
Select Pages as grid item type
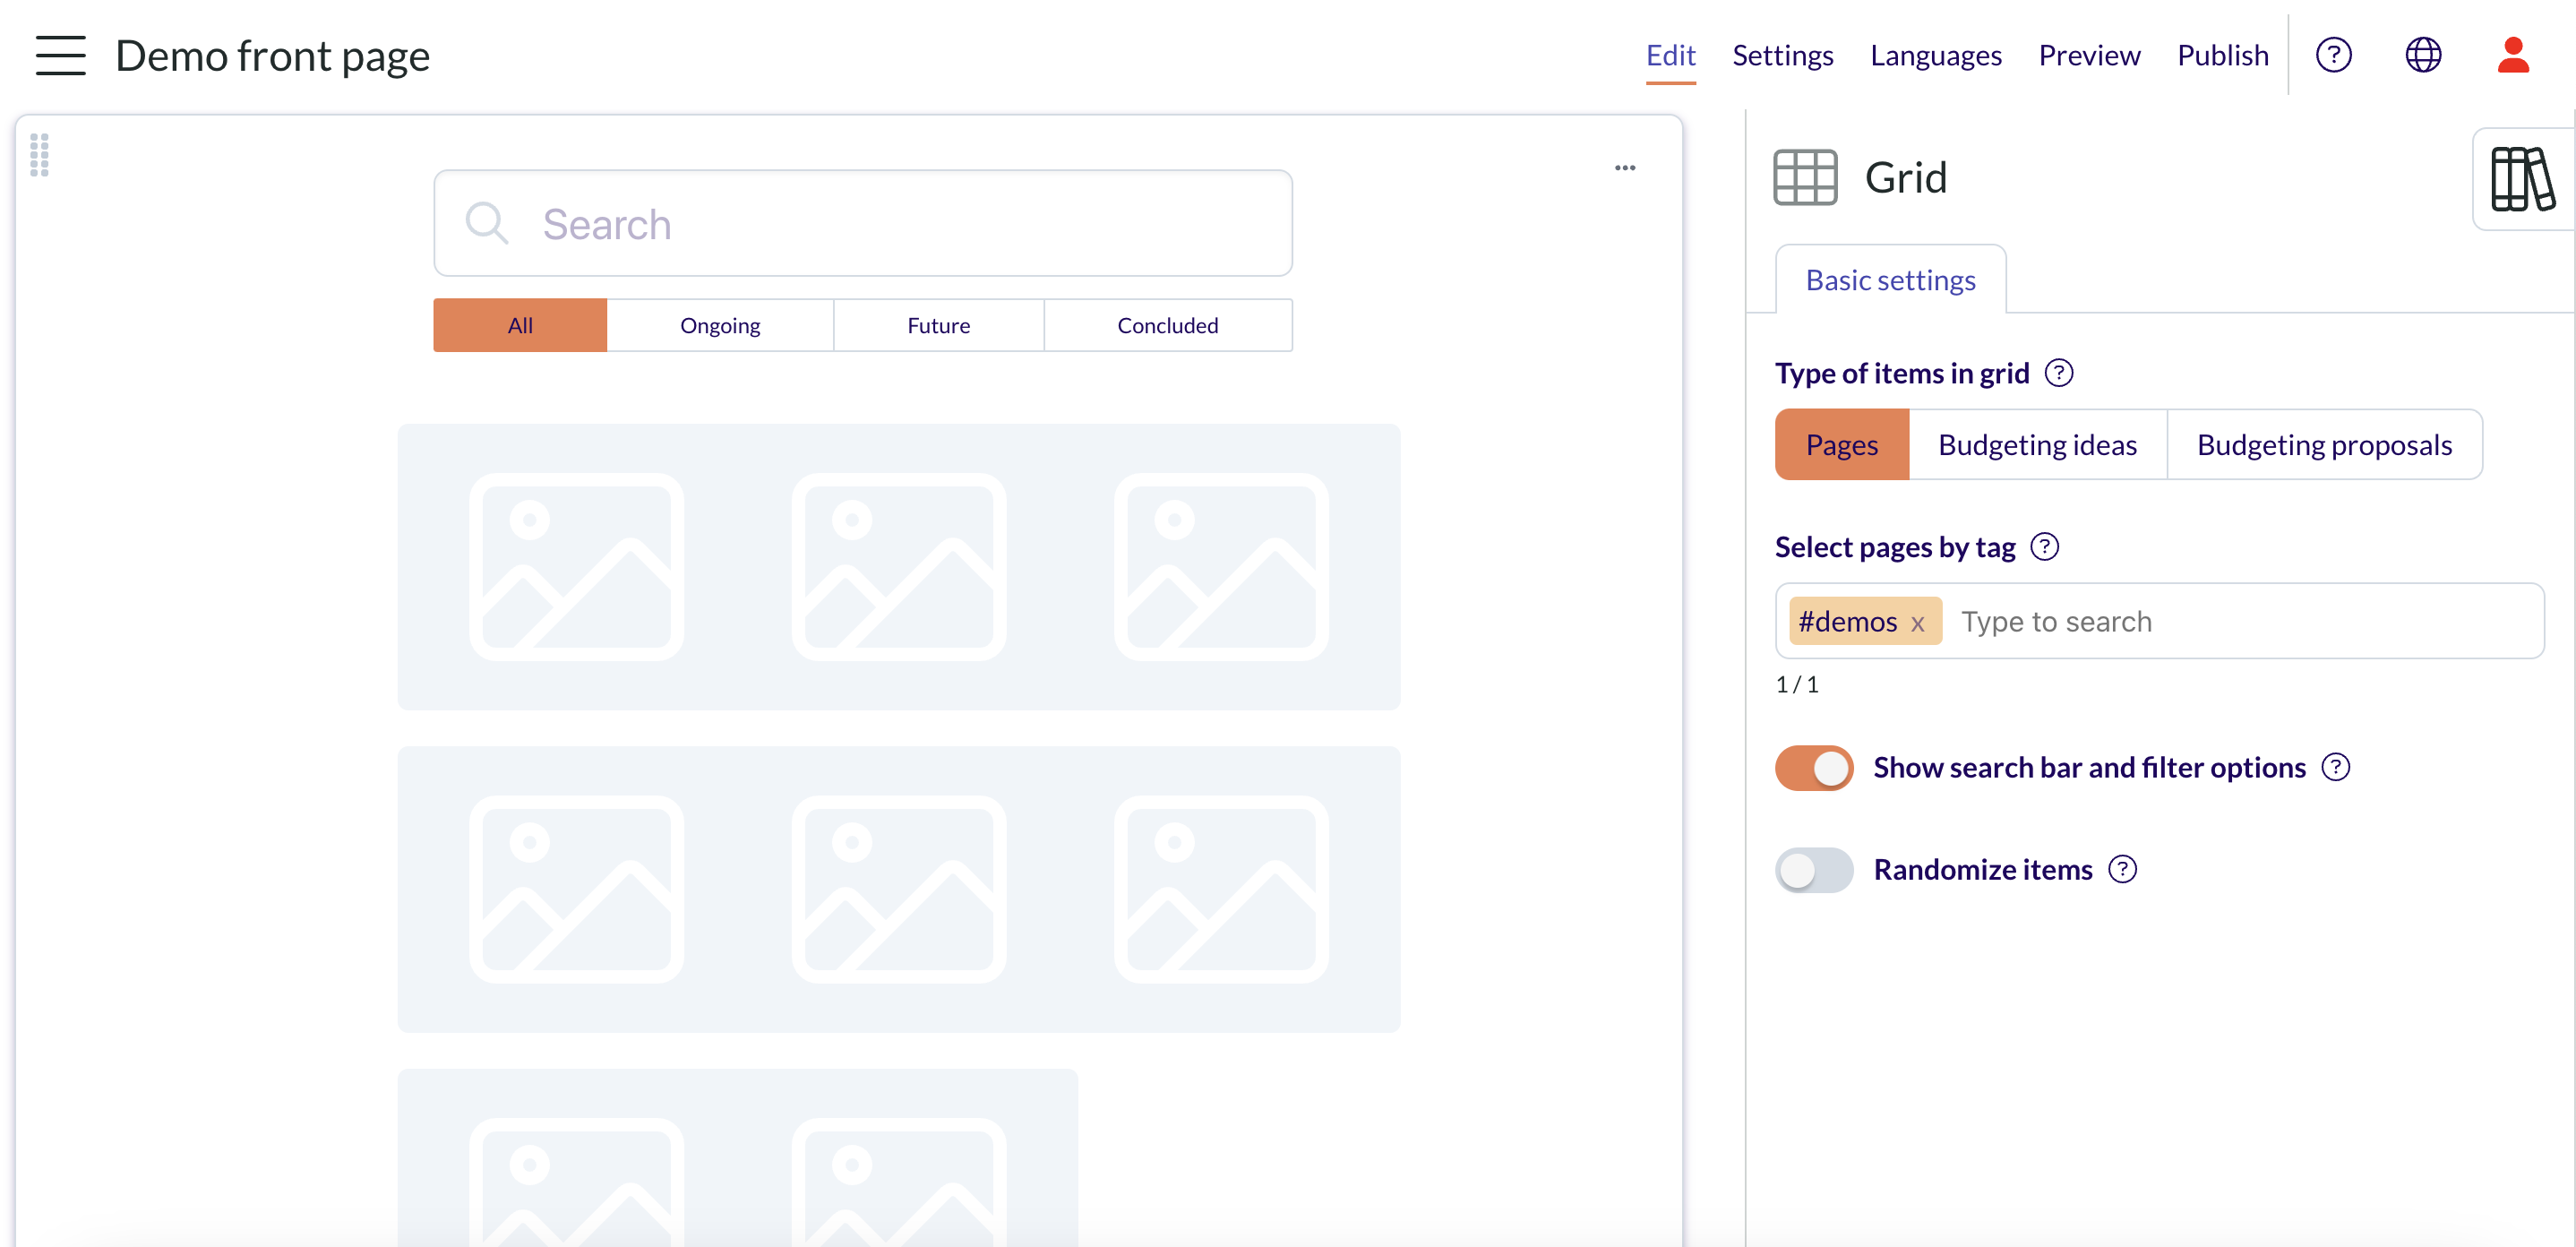[x=1842, y=444]
